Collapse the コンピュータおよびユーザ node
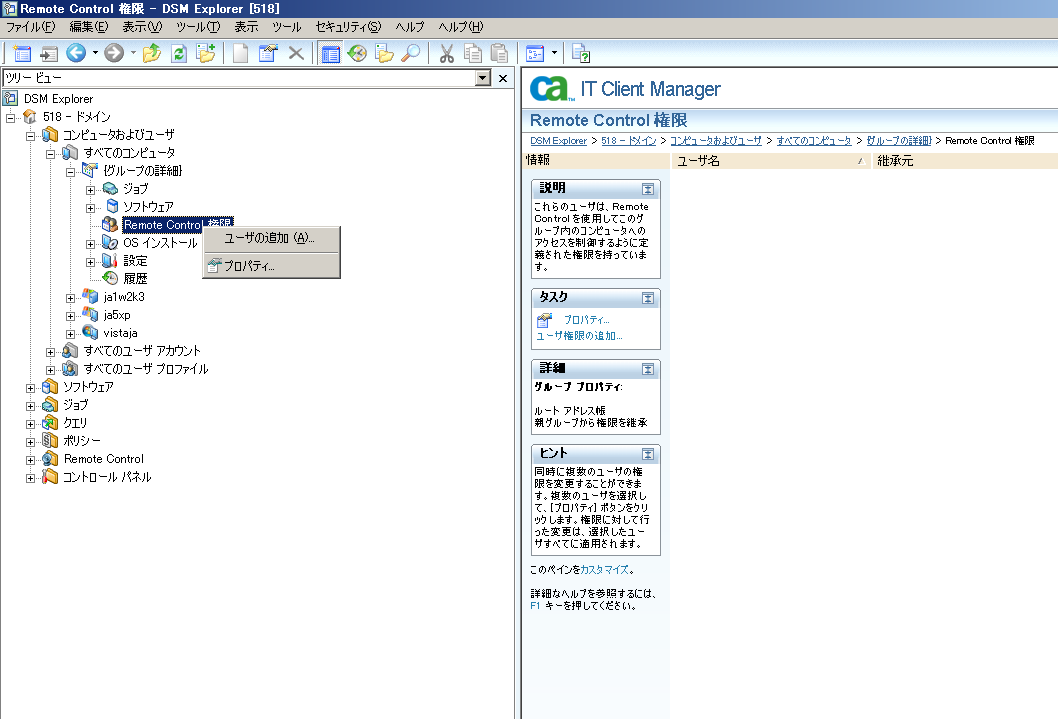1058x719 pixels. [30, 136]
